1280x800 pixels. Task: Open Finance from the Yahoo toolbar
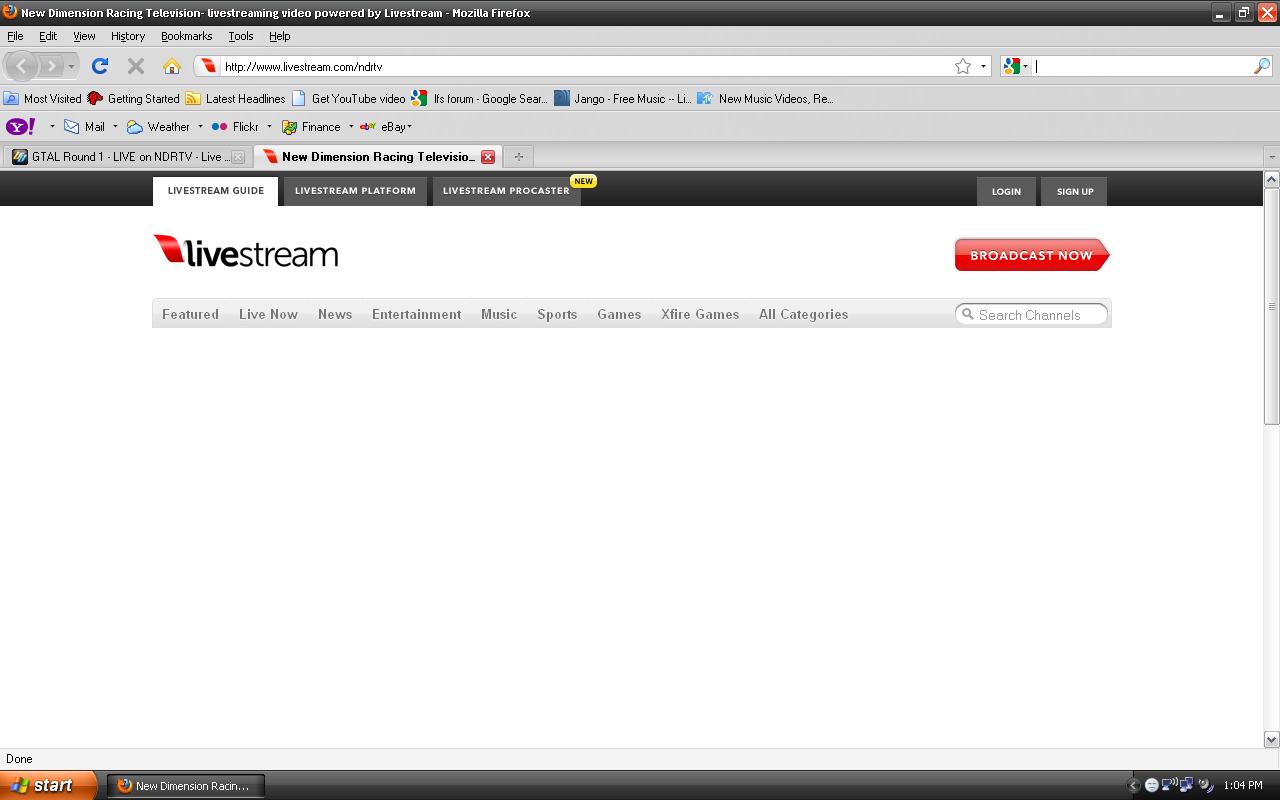[x=311, y=127]
